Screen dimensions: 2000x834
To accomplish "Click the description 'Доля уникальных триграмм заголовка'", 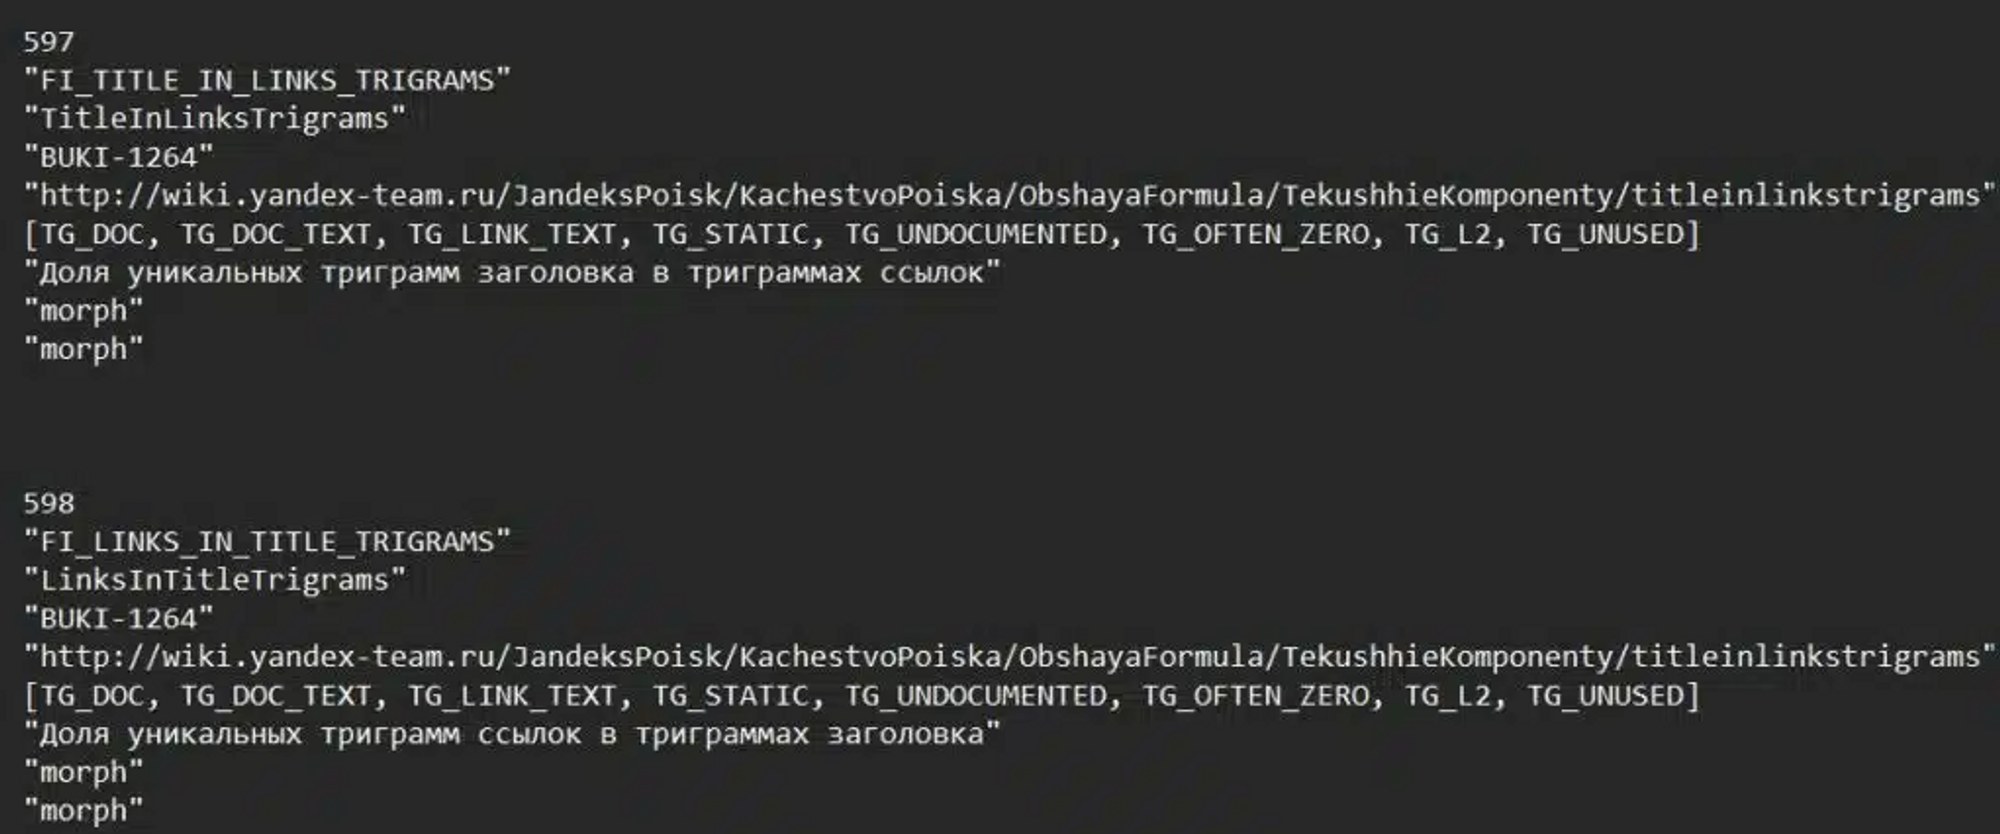I will point(337,273).
